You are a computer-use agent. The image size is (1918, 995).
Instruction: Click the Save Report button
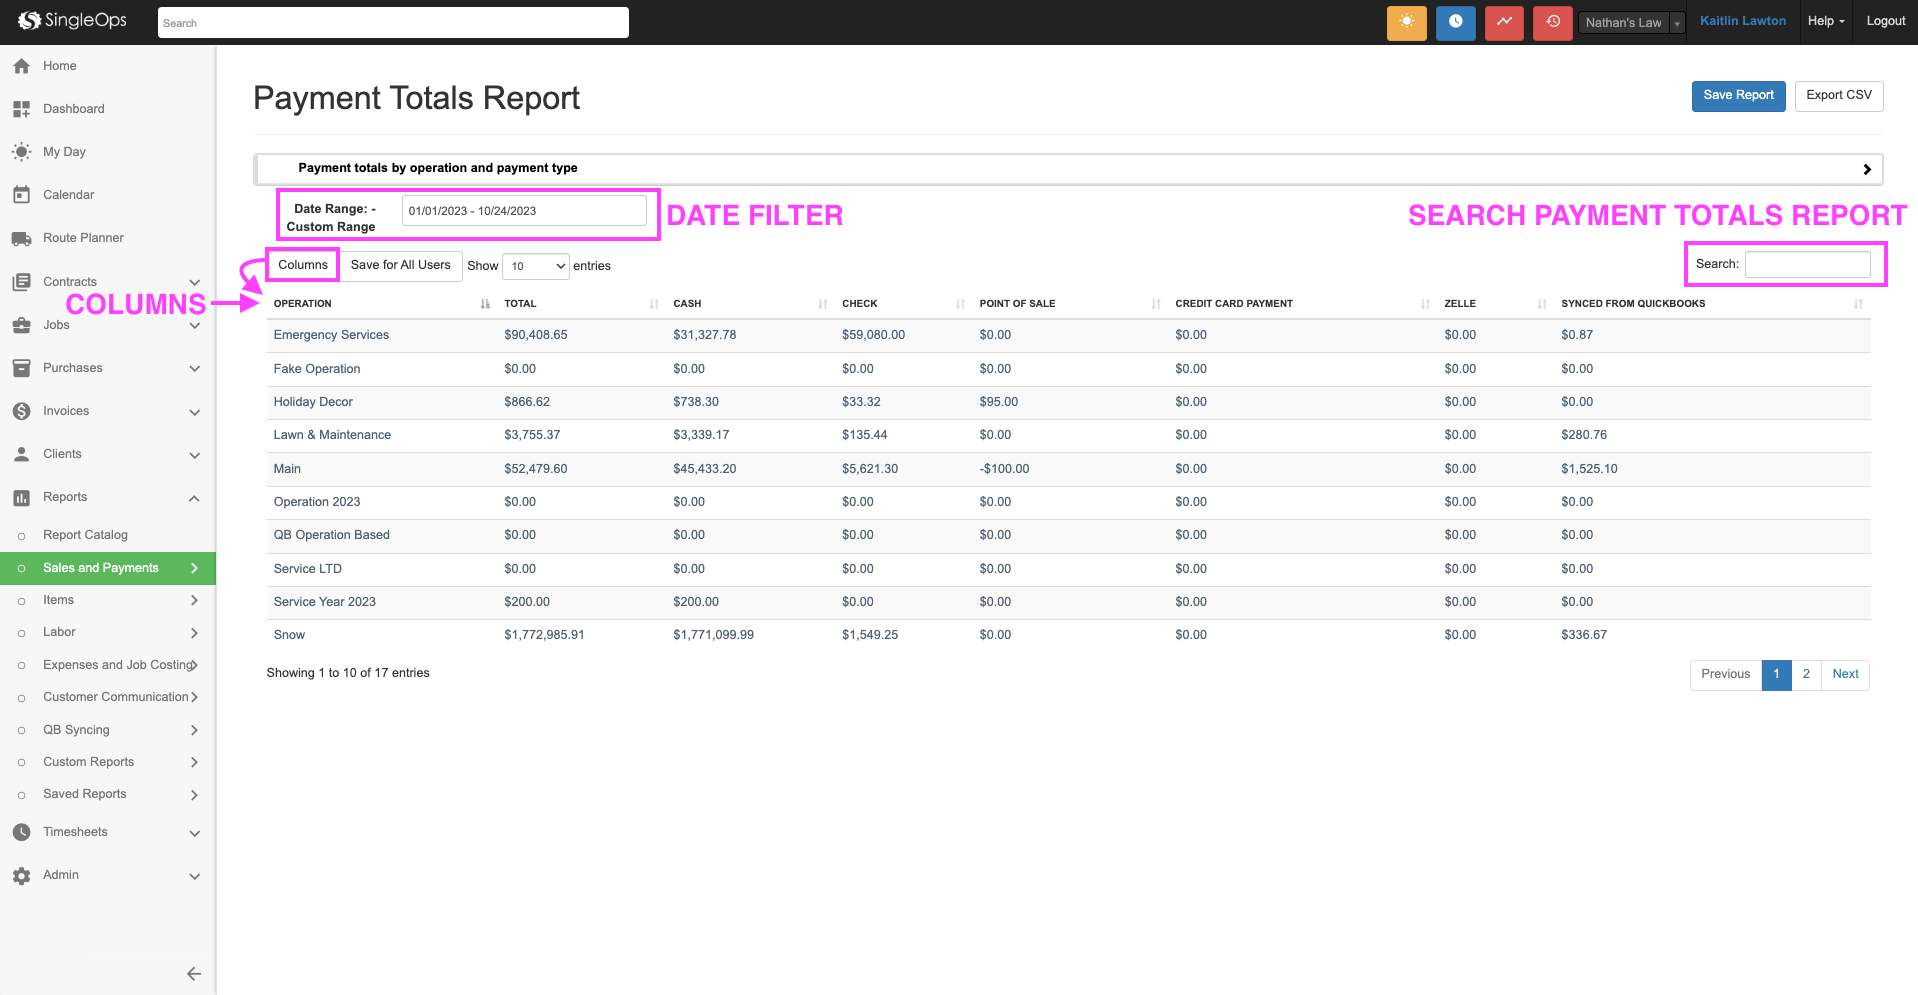click(1738, 96)
